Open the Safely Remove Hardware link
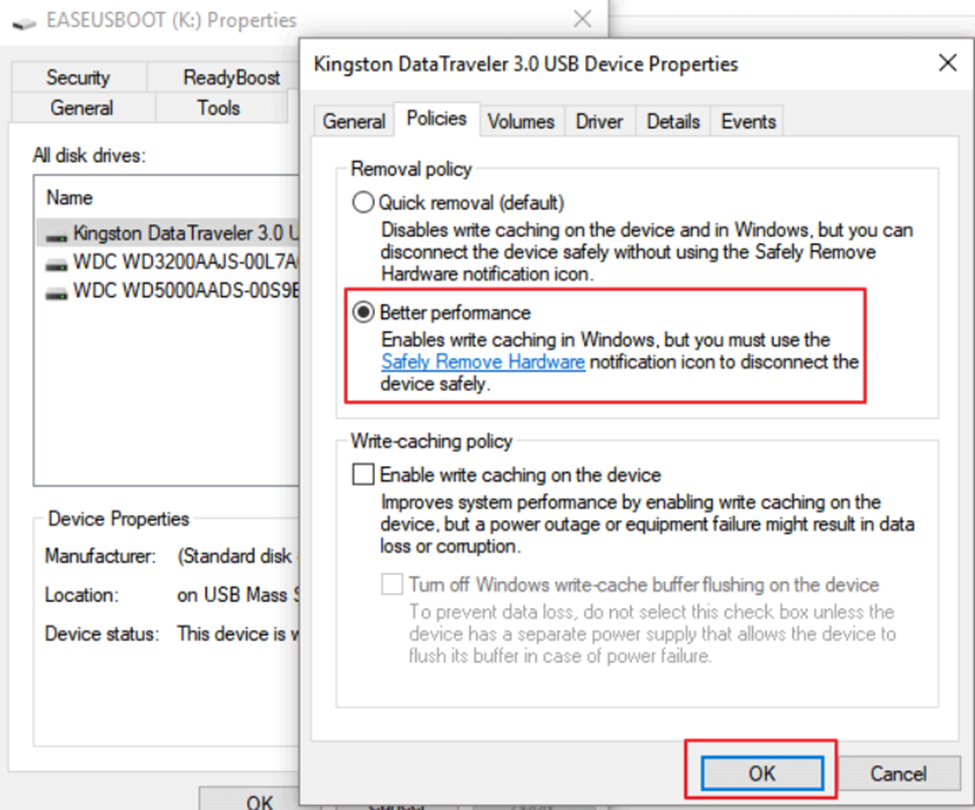The image size is (975, 810). click(483, 362)
